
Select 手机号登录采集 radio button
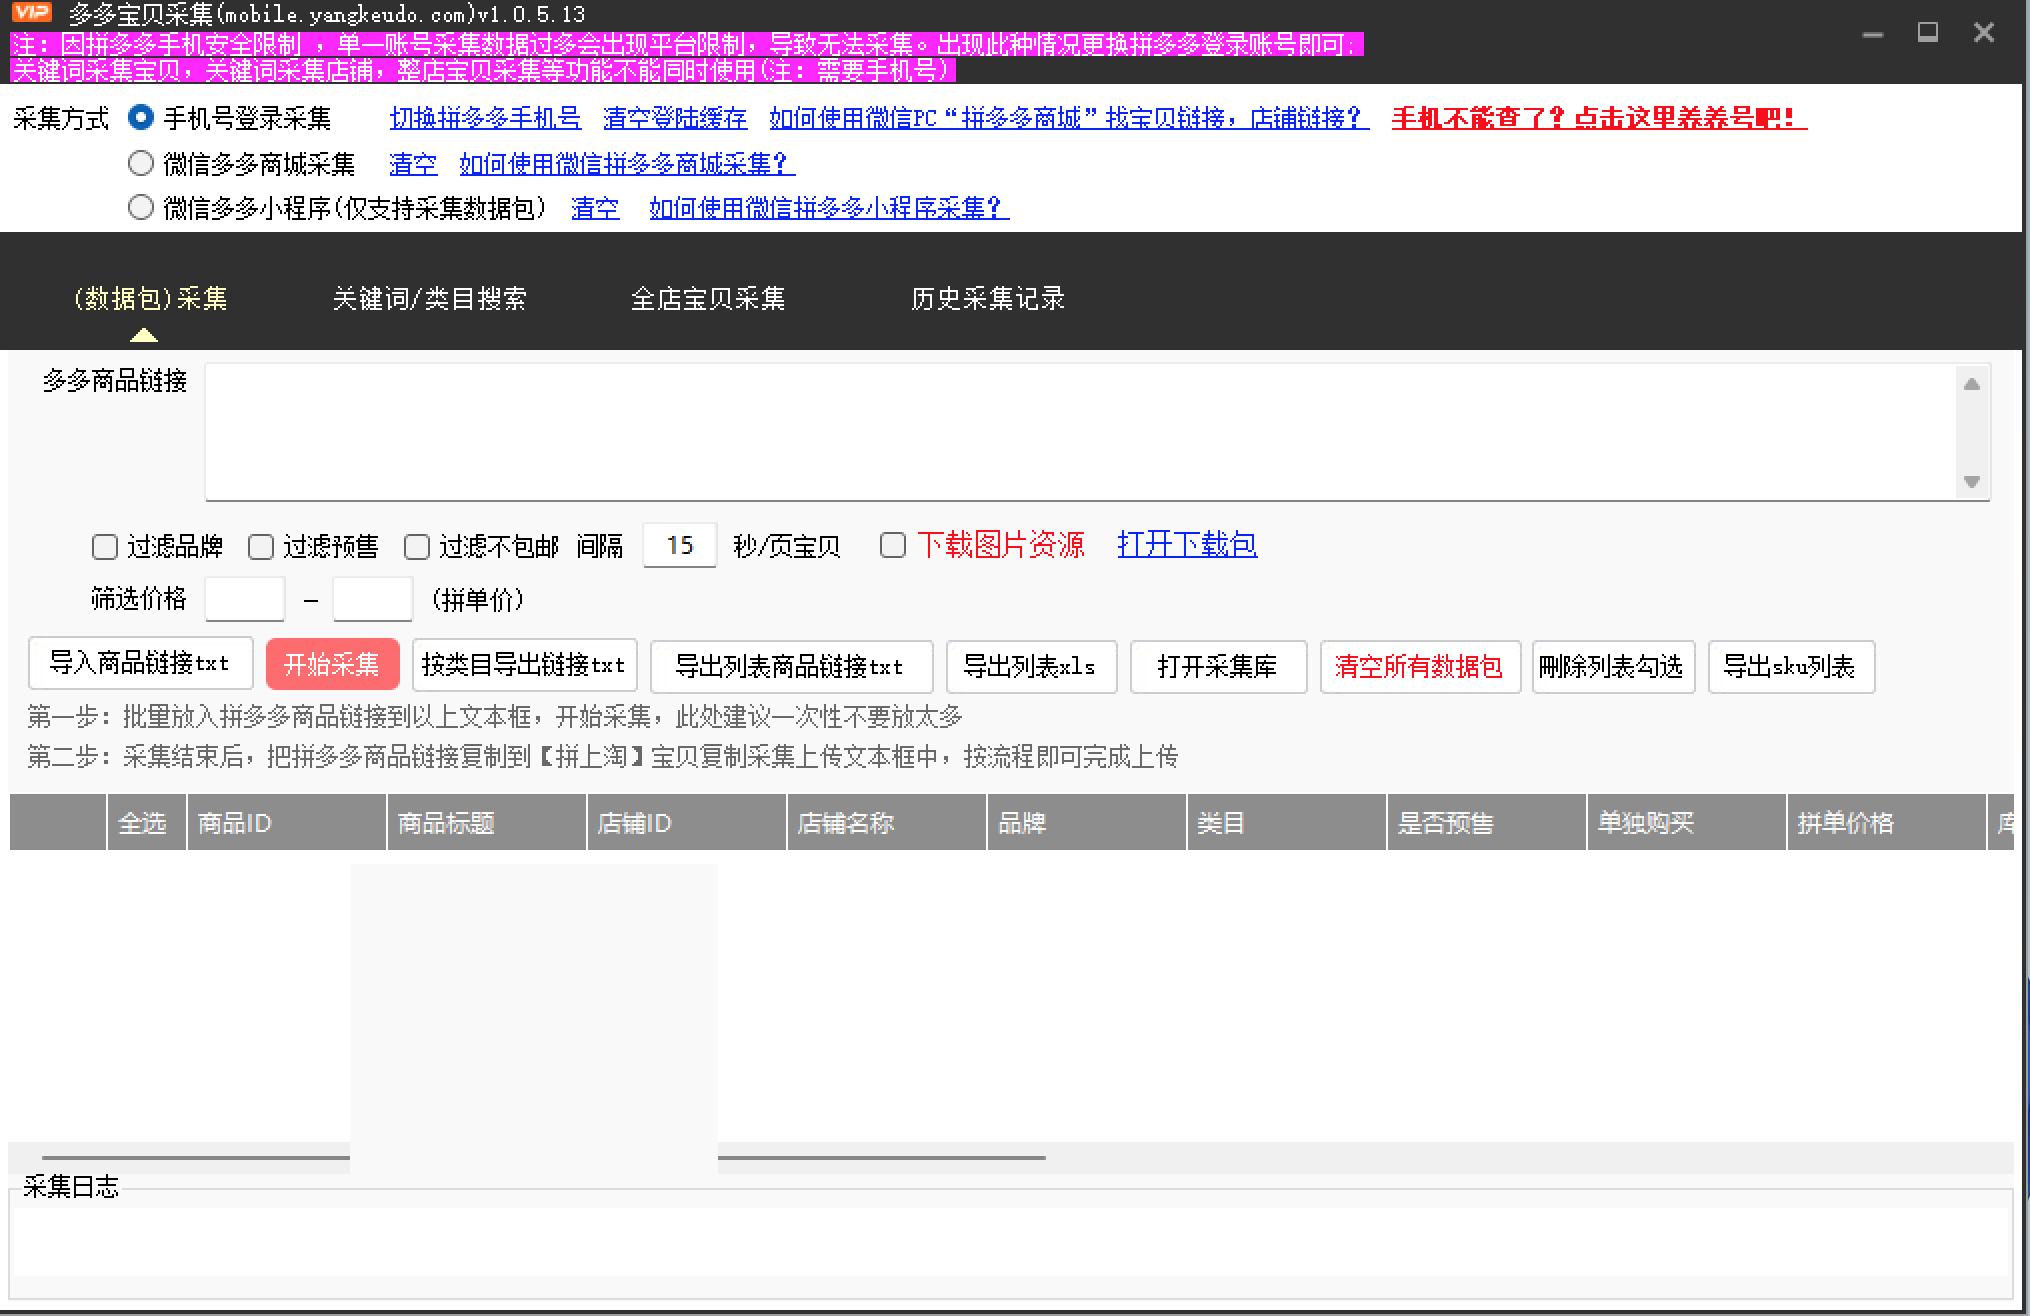coord(141,118)
